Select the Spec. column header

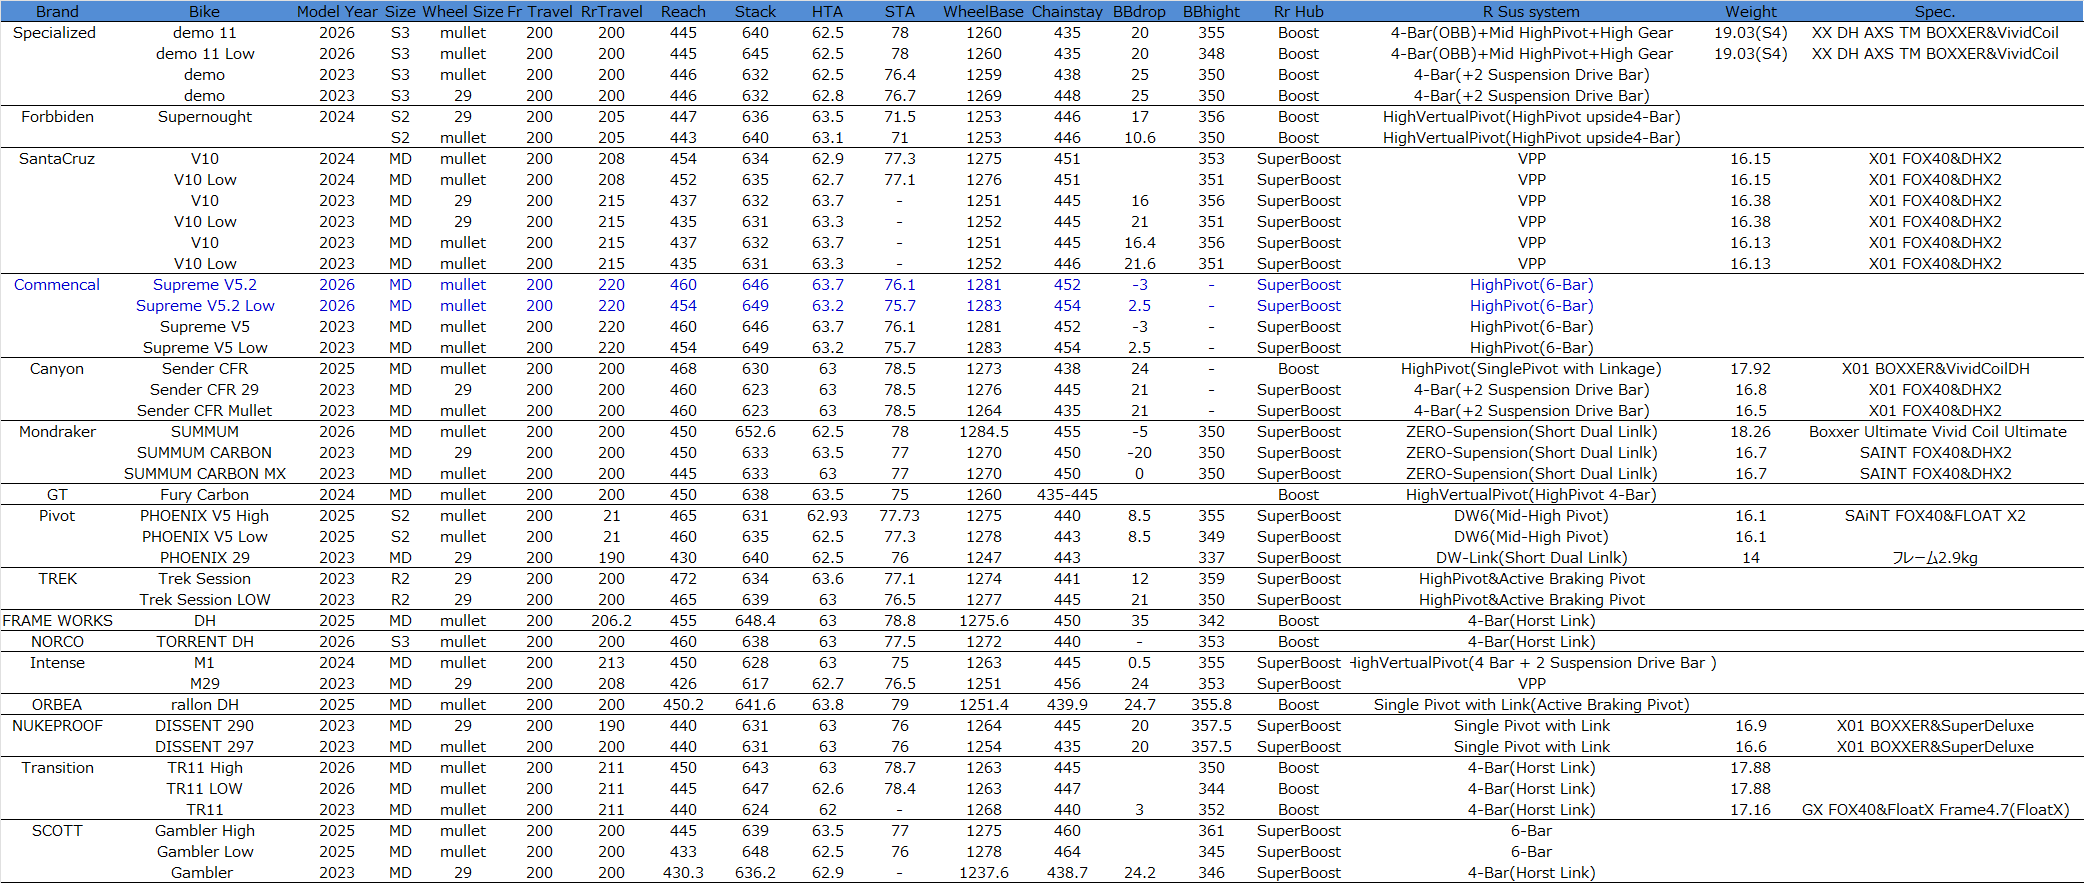(1935, 12)
